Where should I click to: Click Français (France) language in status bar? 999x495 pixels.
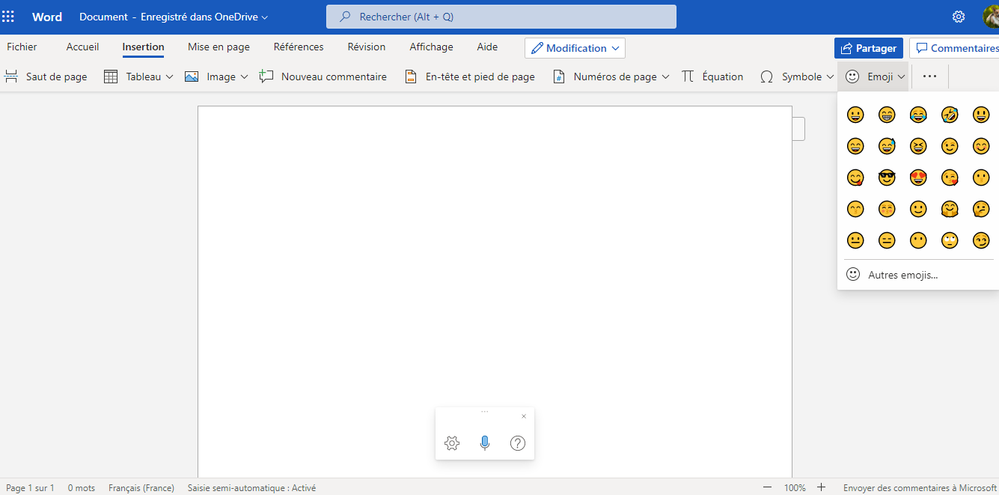141,488
